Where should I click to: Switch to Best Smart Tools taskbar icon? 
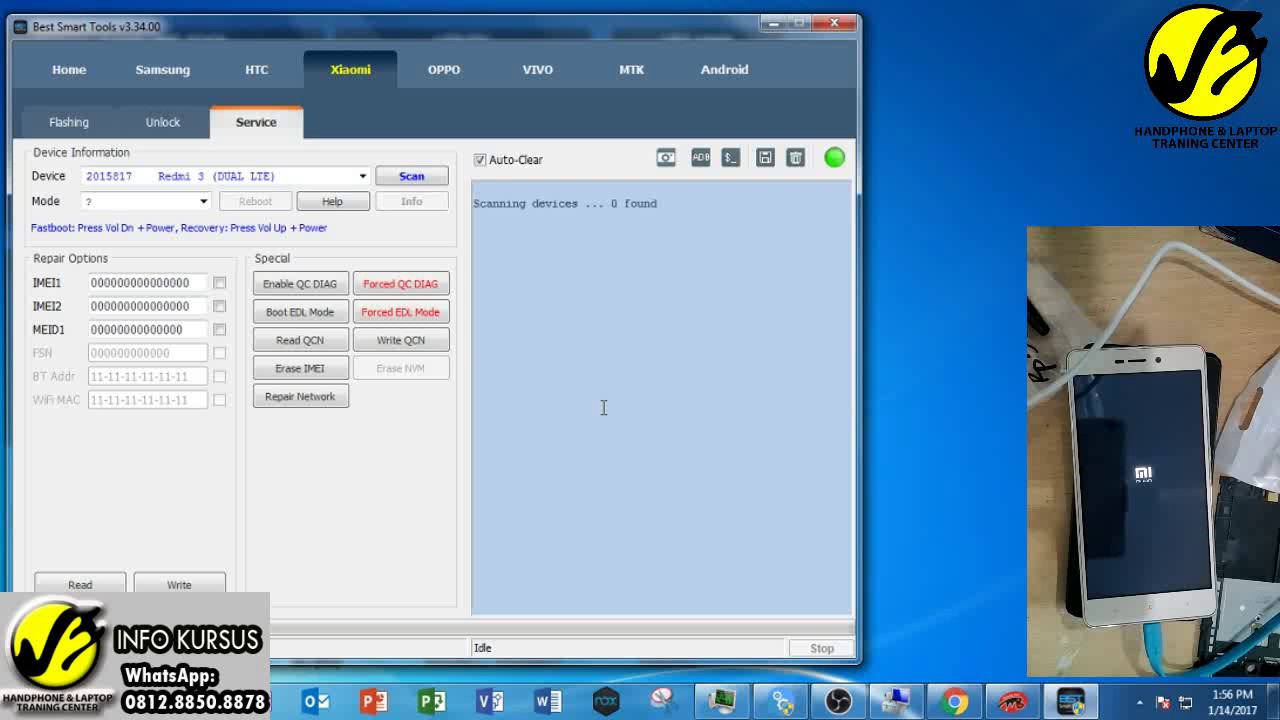tap(1070, 701)
